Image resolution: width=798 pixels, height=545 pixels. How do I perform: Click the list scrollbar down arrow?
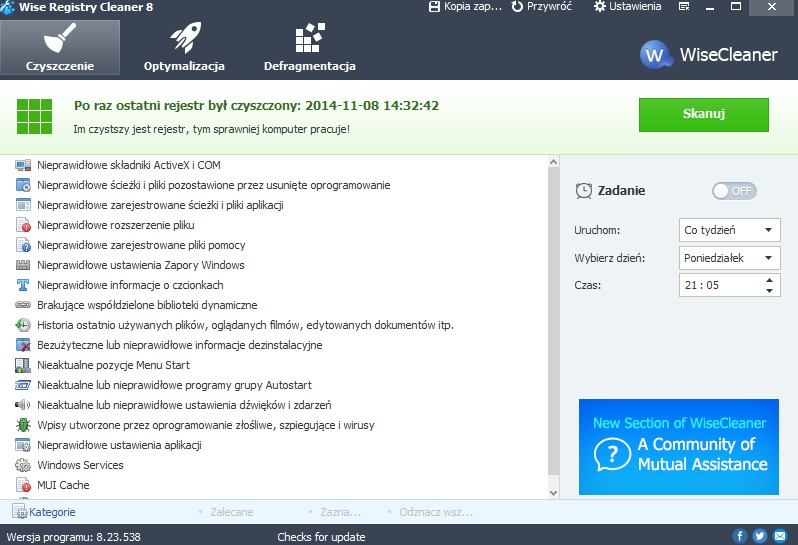[553, 493]
